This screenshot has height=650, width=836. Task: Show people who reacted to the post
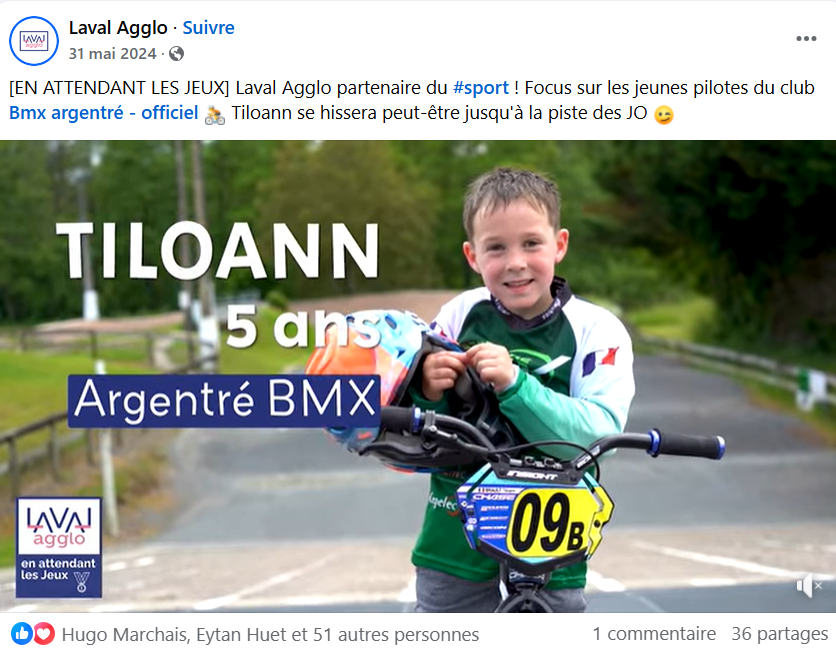[x=270, y=635]
